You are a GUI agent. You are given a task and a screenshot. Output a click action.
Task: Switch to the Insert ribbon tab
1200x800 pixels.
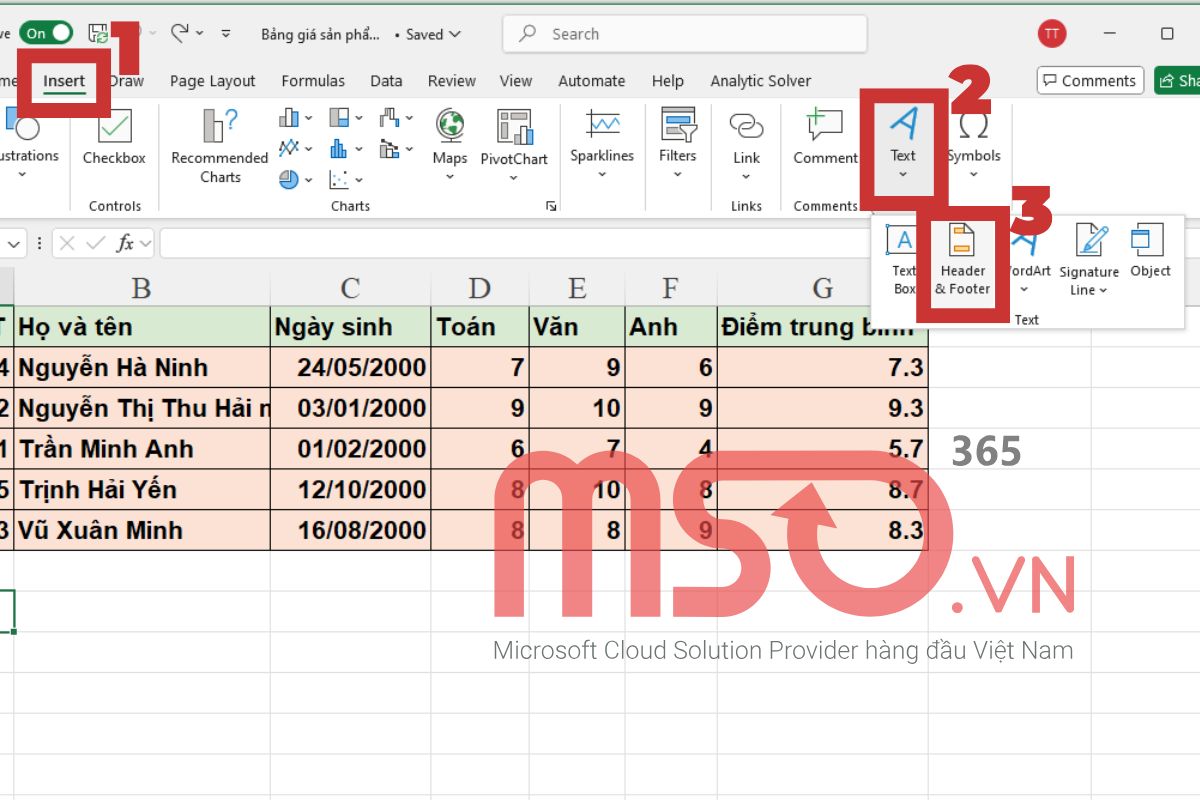coord(64,81)
